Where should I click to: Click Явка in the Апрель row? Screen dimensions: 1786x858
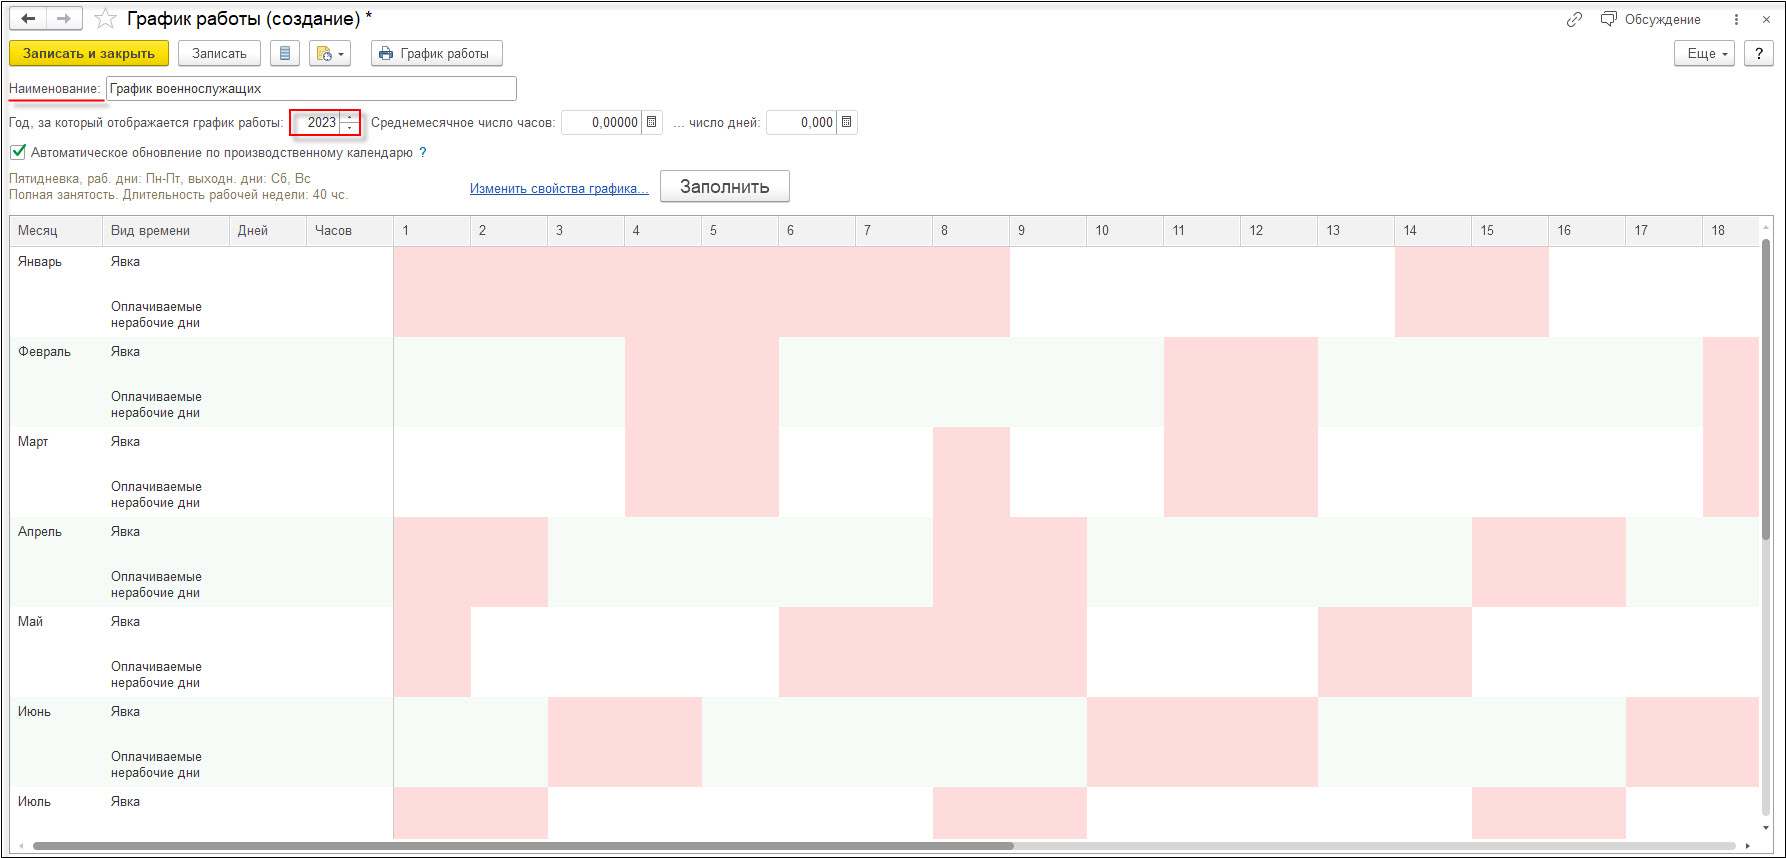(125, 531)
